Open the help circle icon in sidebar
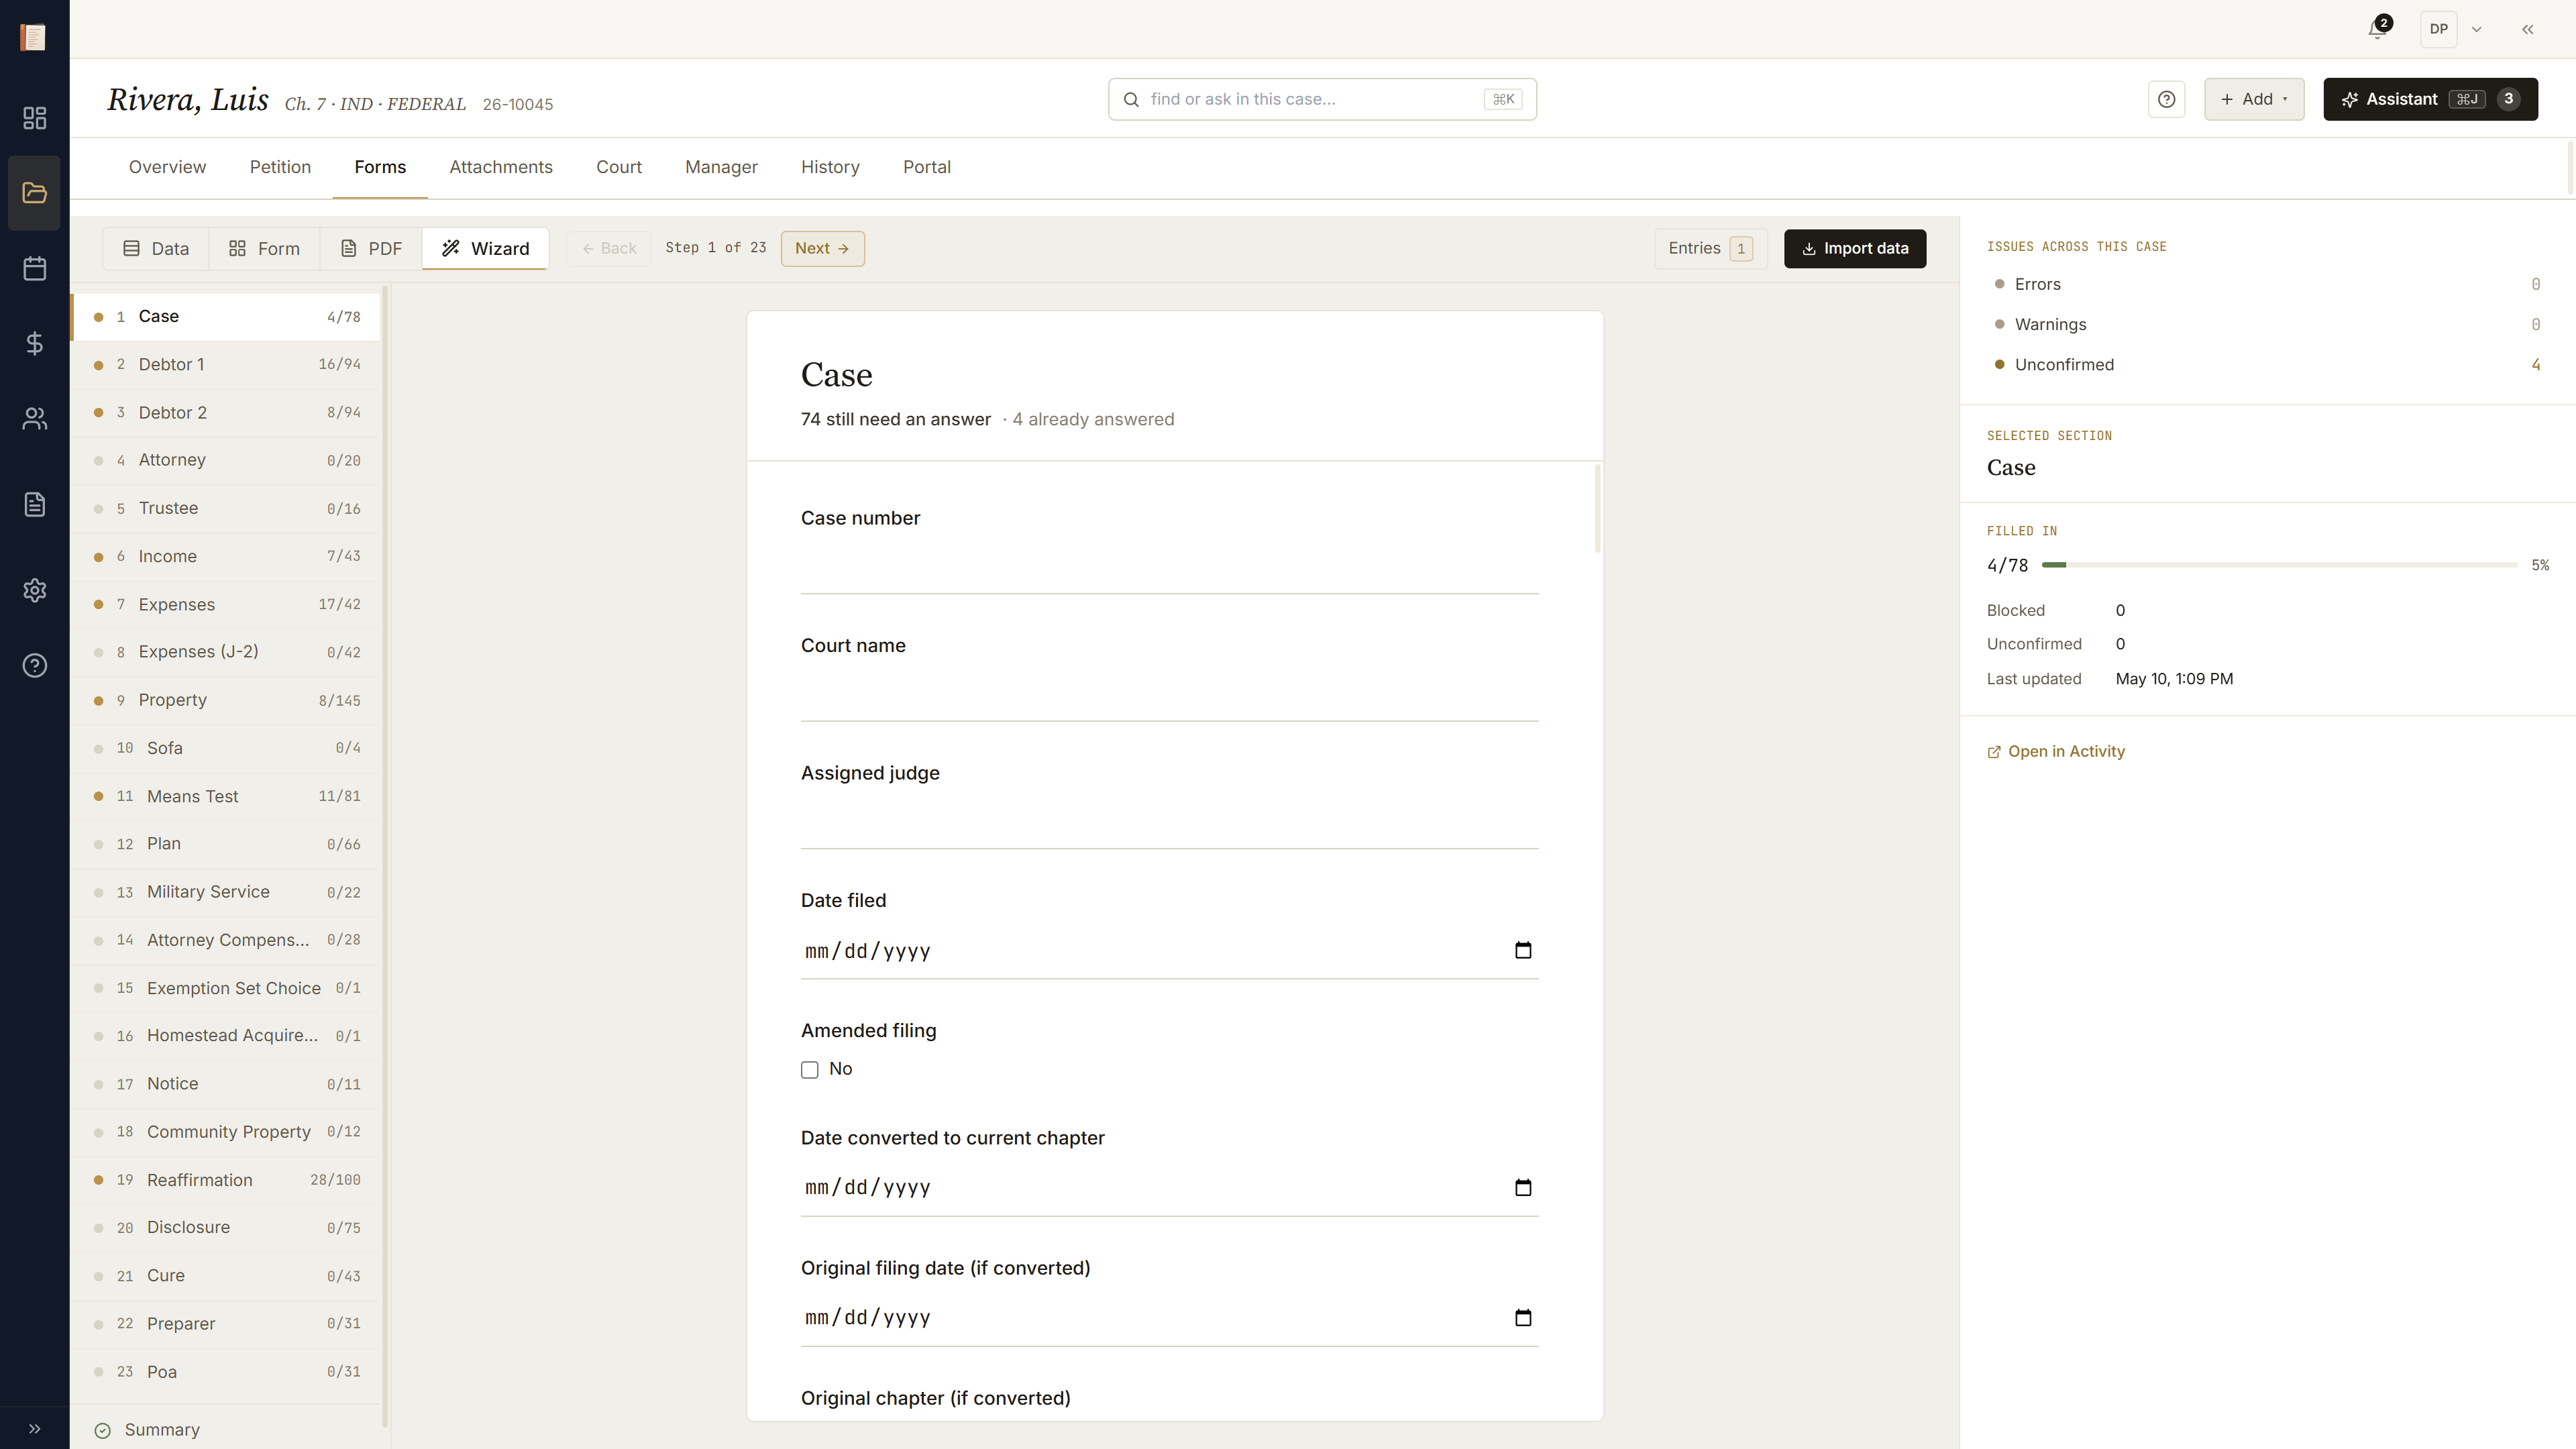The width and height of the screenshot is (2576, 1449). pos(34,665)
